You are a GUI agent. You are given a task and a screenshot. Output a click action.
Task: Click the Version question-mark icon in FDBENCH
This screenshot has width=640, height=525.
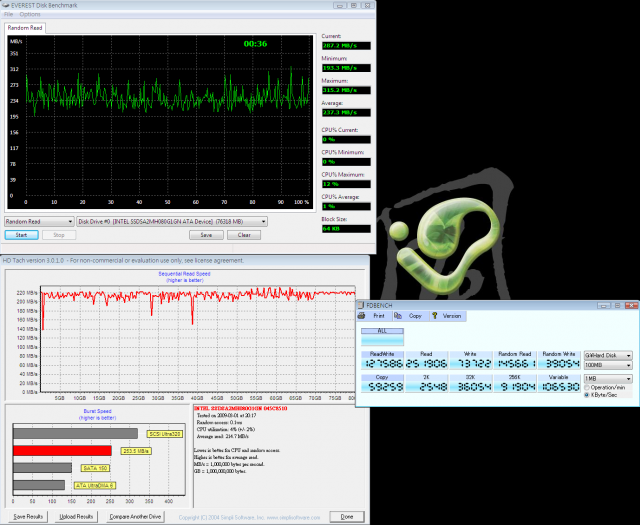[435, 316]
